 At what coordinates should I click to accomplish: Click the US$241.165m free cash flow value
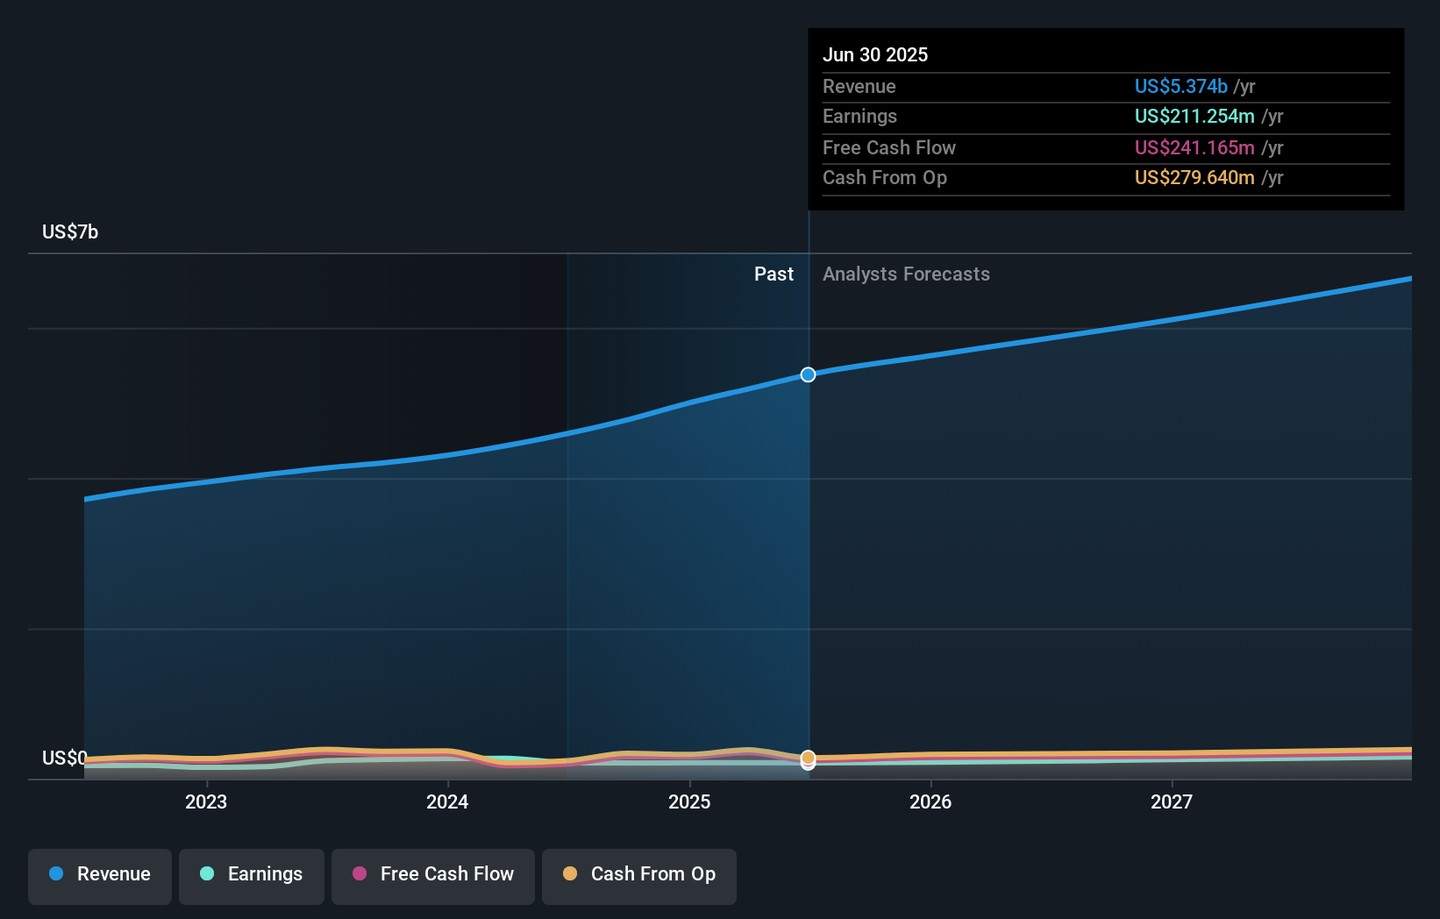[x=1194, y=148]
